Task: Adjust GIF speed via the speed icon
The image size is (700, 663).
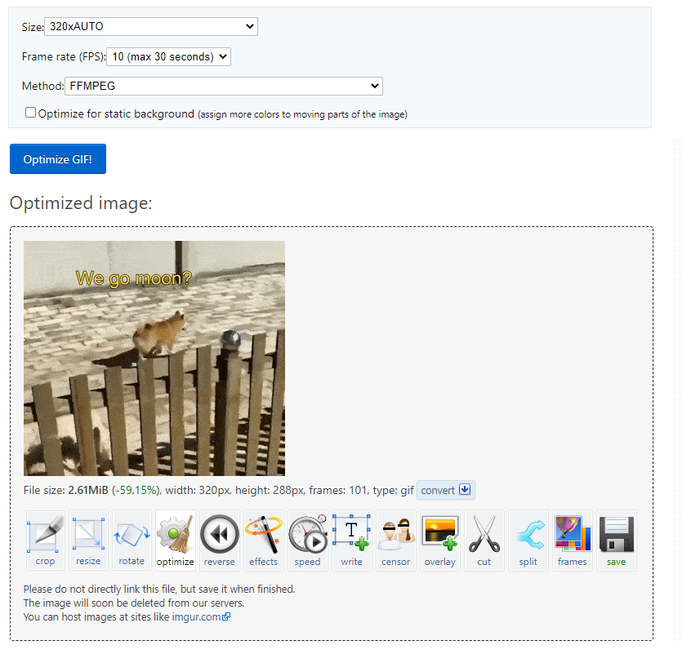Action: tap(308, 540)
